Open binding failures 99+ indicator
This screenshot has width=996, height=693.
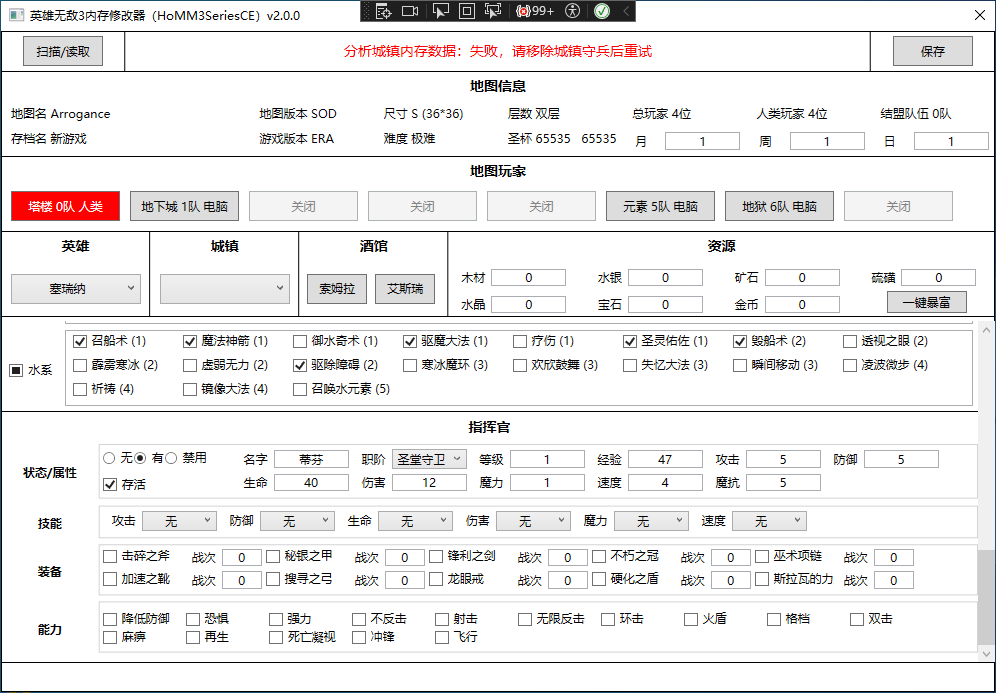[535, 11]
